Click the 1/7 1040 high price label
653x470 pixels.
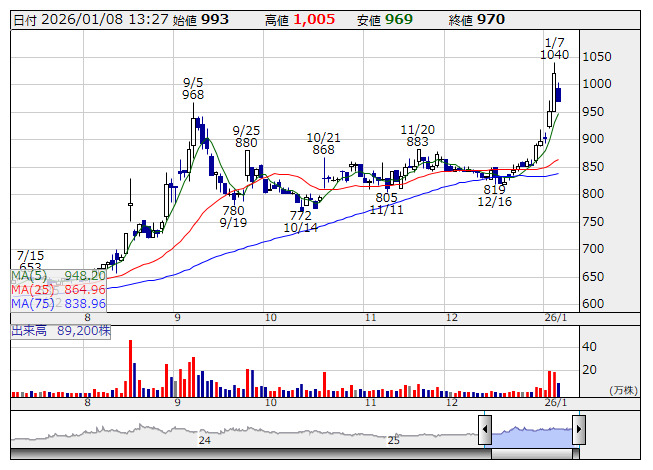(x=554, y=48)
